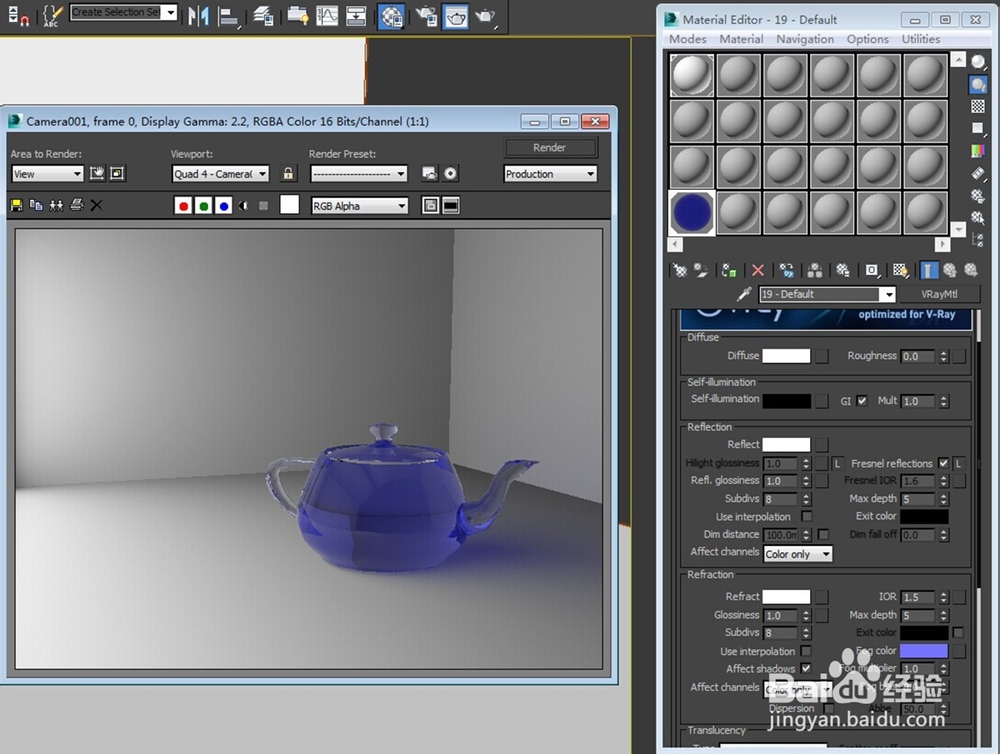Toggle Fresnel reflections checkbox
Screen dimensions: 1000x754
[943, 463]
